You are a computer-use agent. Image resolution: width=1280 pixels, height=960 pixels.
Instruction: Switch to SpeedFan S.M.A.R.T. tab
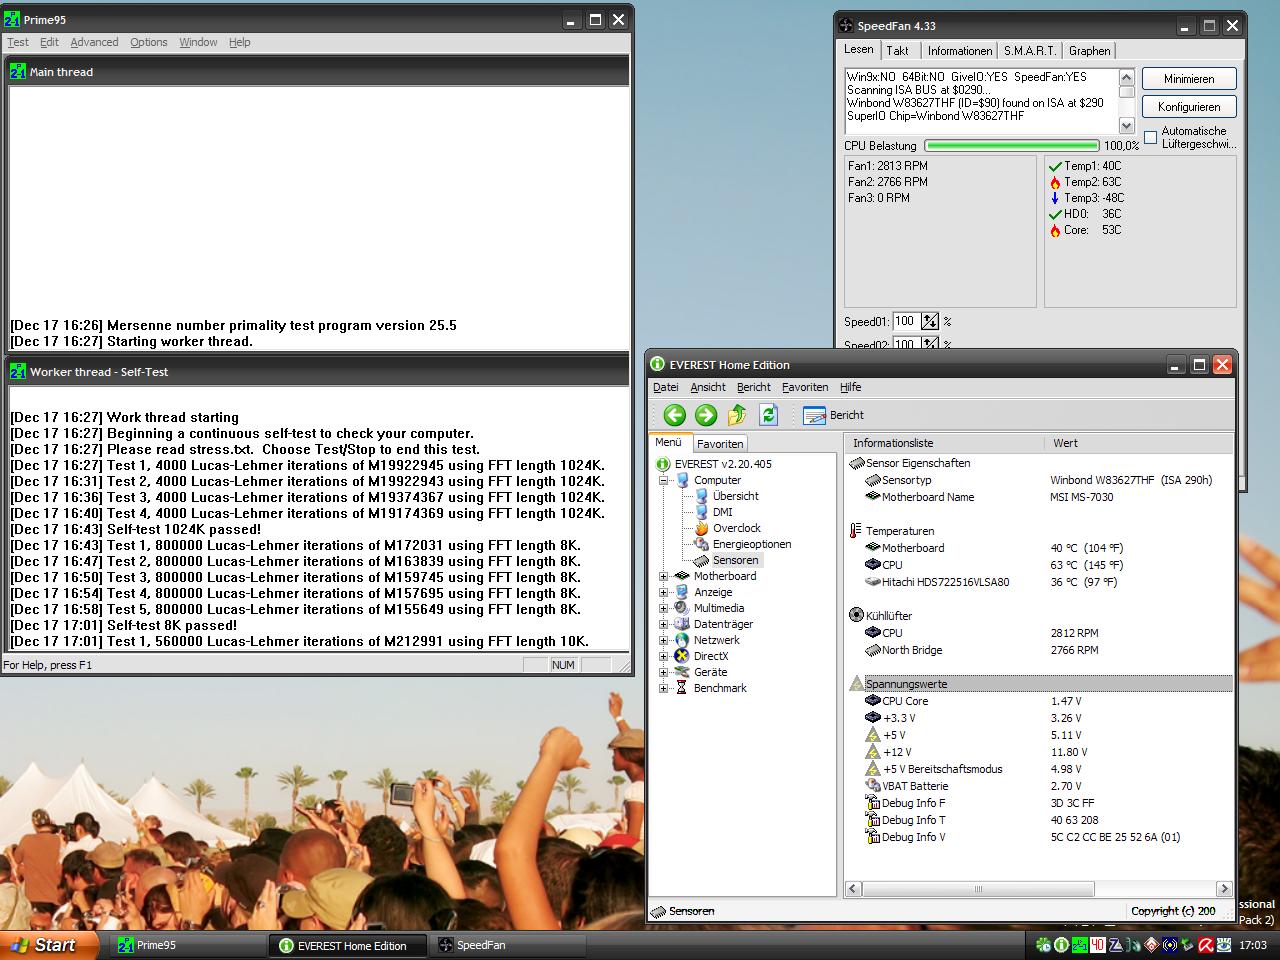tap(1030, 51)
